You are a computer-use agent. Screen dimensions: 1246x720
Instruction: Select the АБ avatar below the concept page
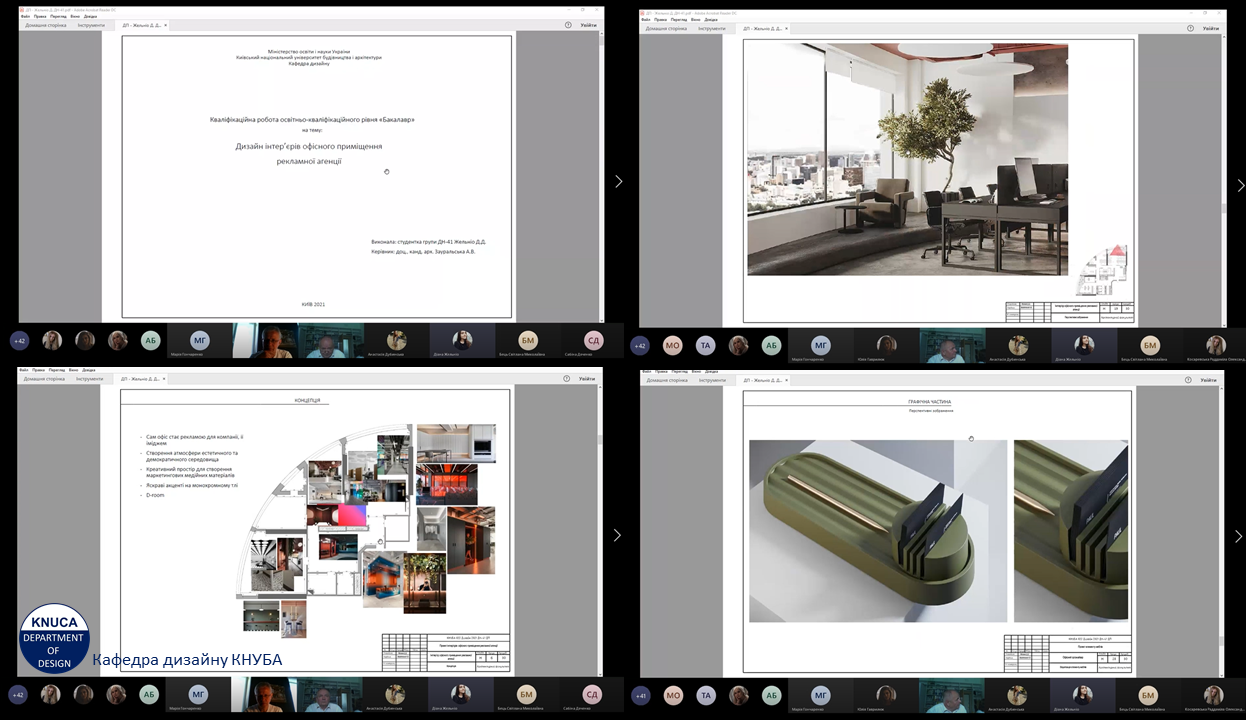(x=149, y=695)
